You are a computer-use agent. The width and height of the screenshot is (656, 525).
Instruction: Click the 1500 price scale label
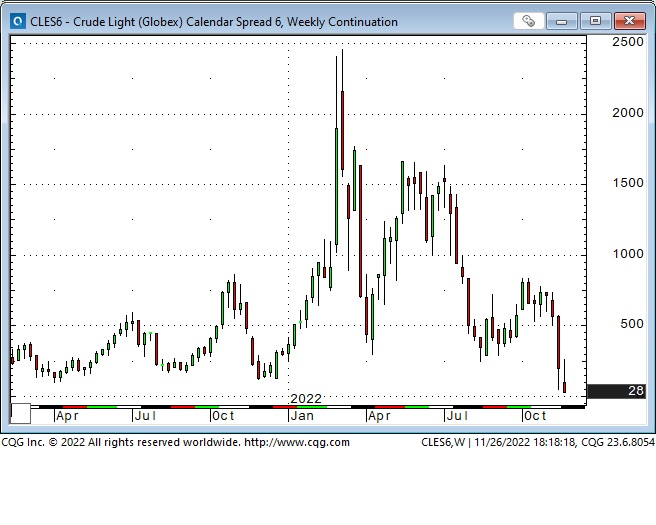628,183
